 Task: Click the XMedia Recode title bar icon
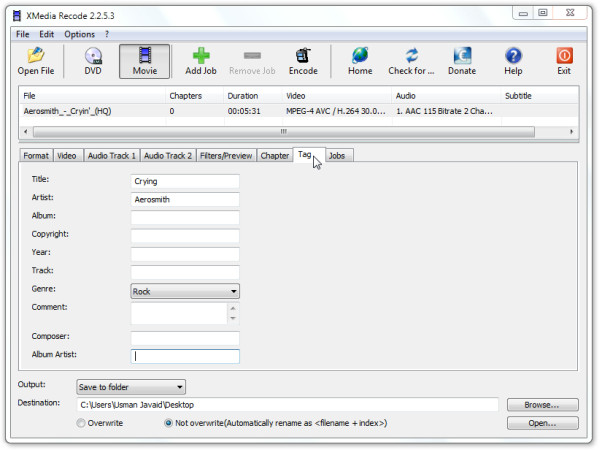pos(17,16)
